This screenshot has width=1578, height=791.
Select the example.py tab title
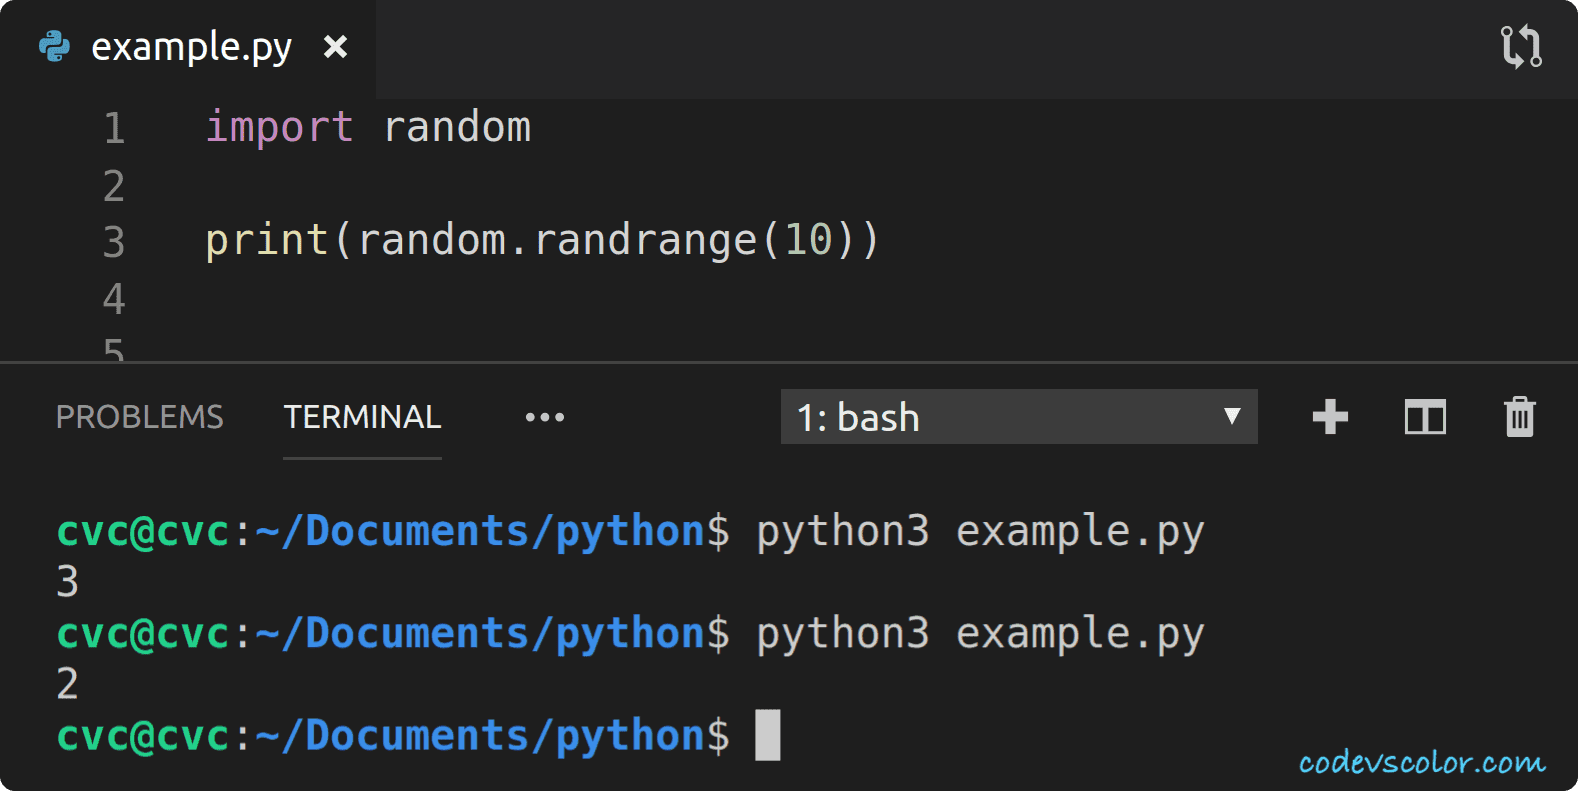[192, 47]
